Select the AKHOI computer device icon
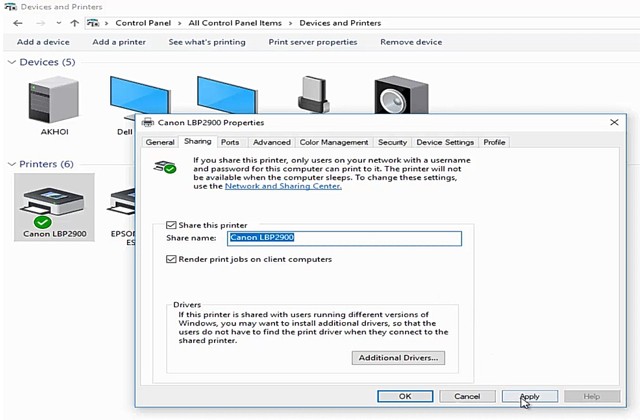This screenshot has width=640, height=420. point(53,100)
